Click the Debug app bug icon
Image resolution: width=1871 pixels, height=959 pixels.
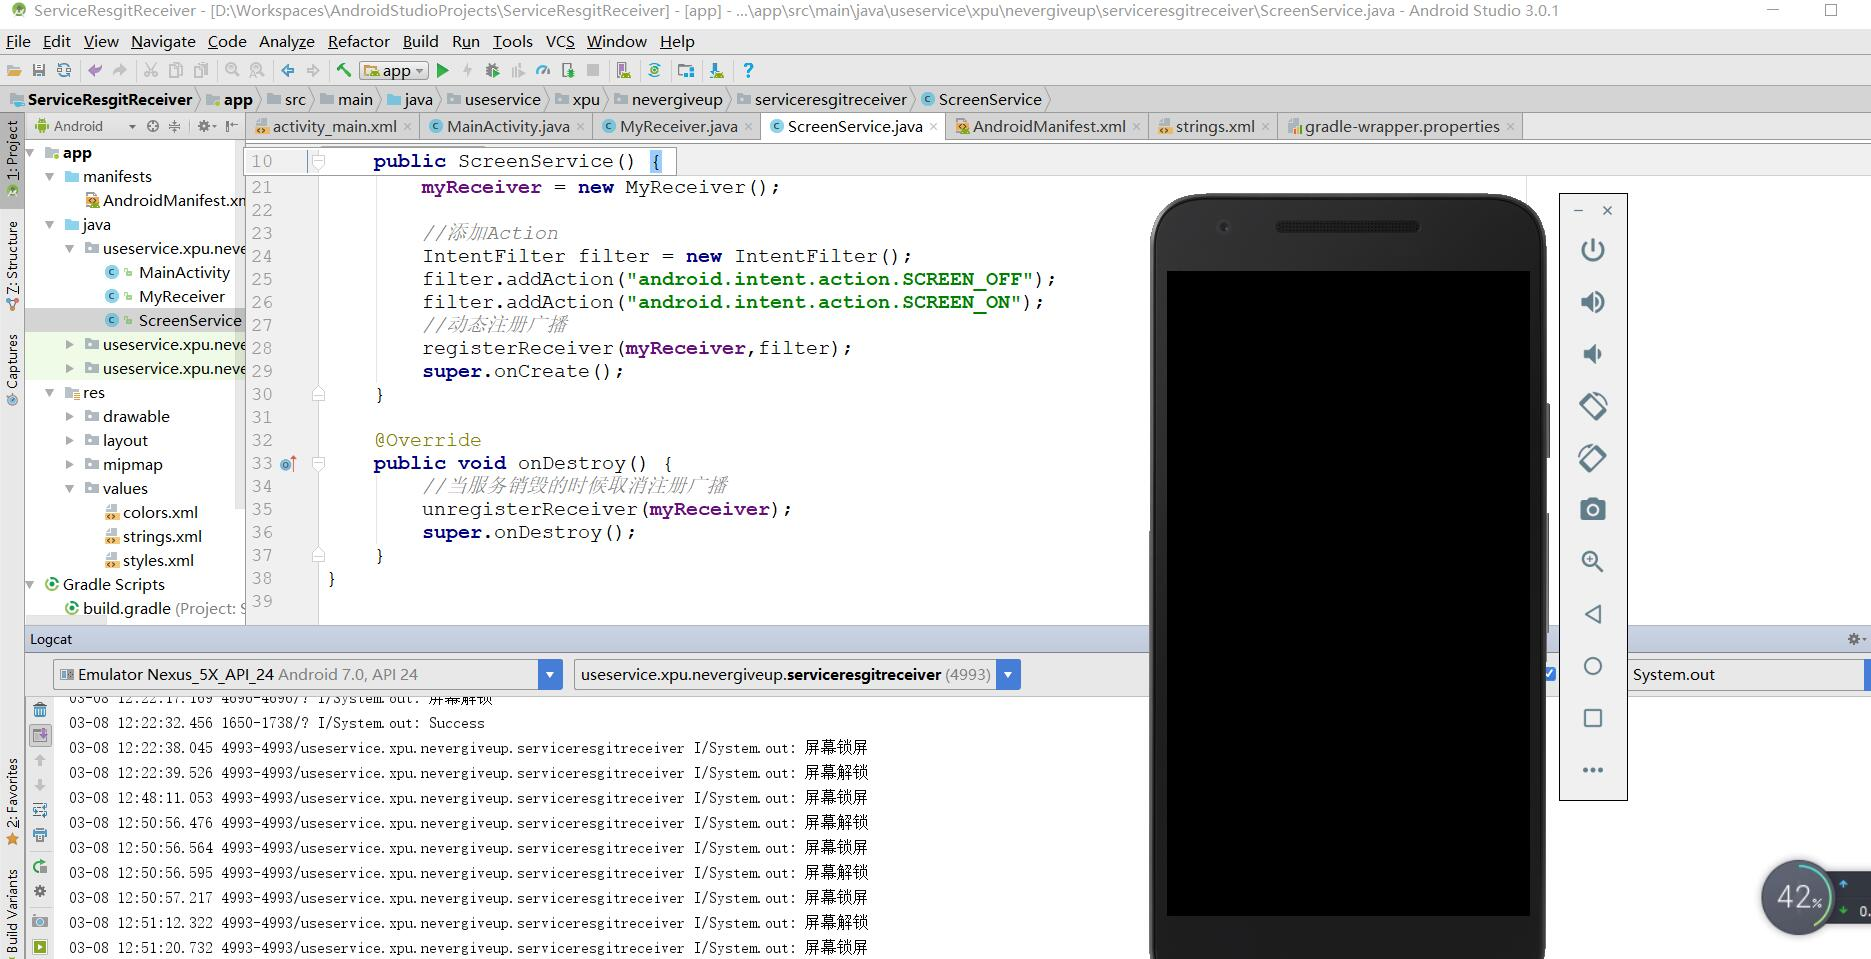492,70
